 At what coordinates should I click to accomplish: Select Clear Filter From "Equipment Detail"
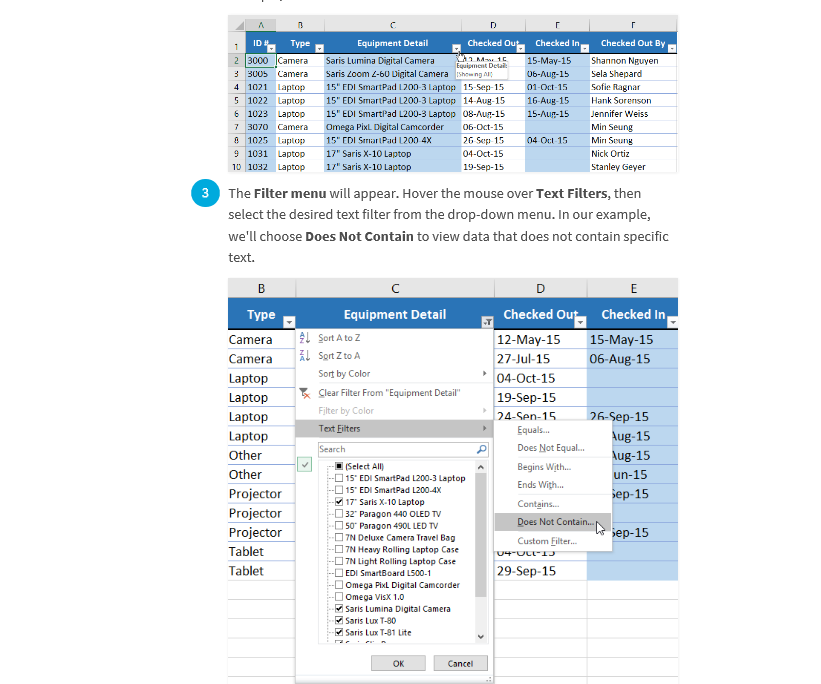coord(395,393)
